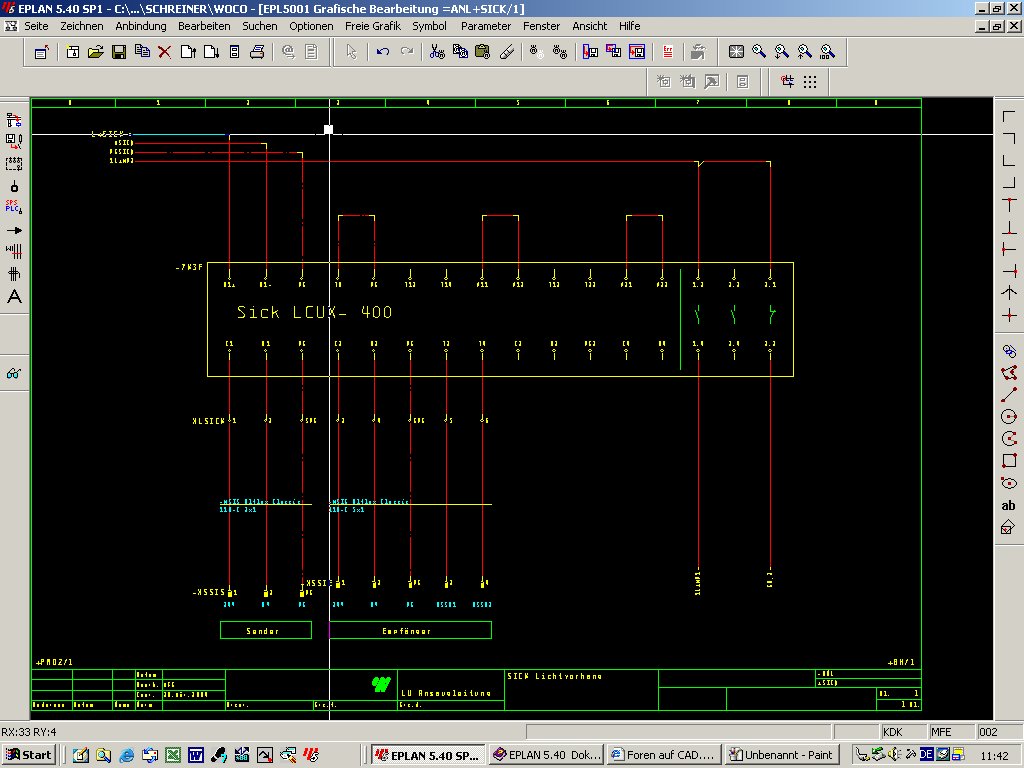Image resolution: width=1024 pixels, height=768 pixels.
Task: Click the glasses view icon
Action: [14, 374]
